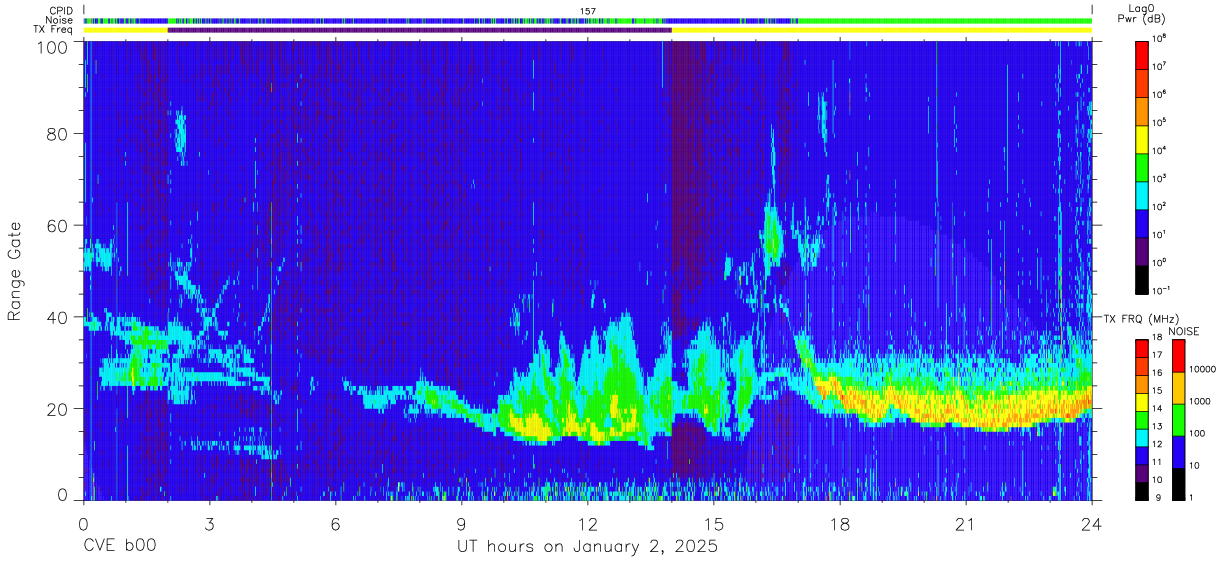Click the 40 tick label on Range Gate axis
The image size is (1228, 567).
[x=57, y=317]
